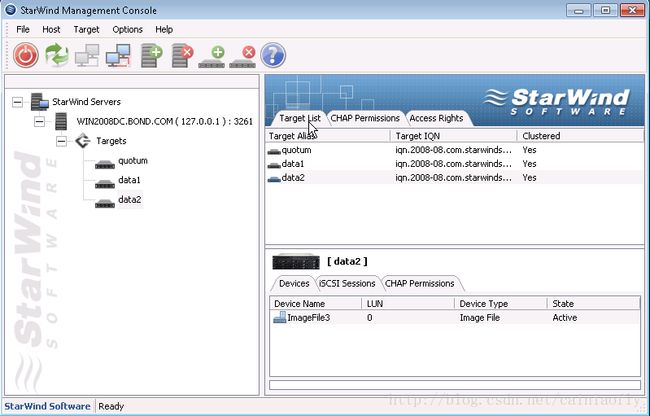Click the Clustered Yes value for data2
Viewport: 650px width, 416px height.
click(529, 178)
